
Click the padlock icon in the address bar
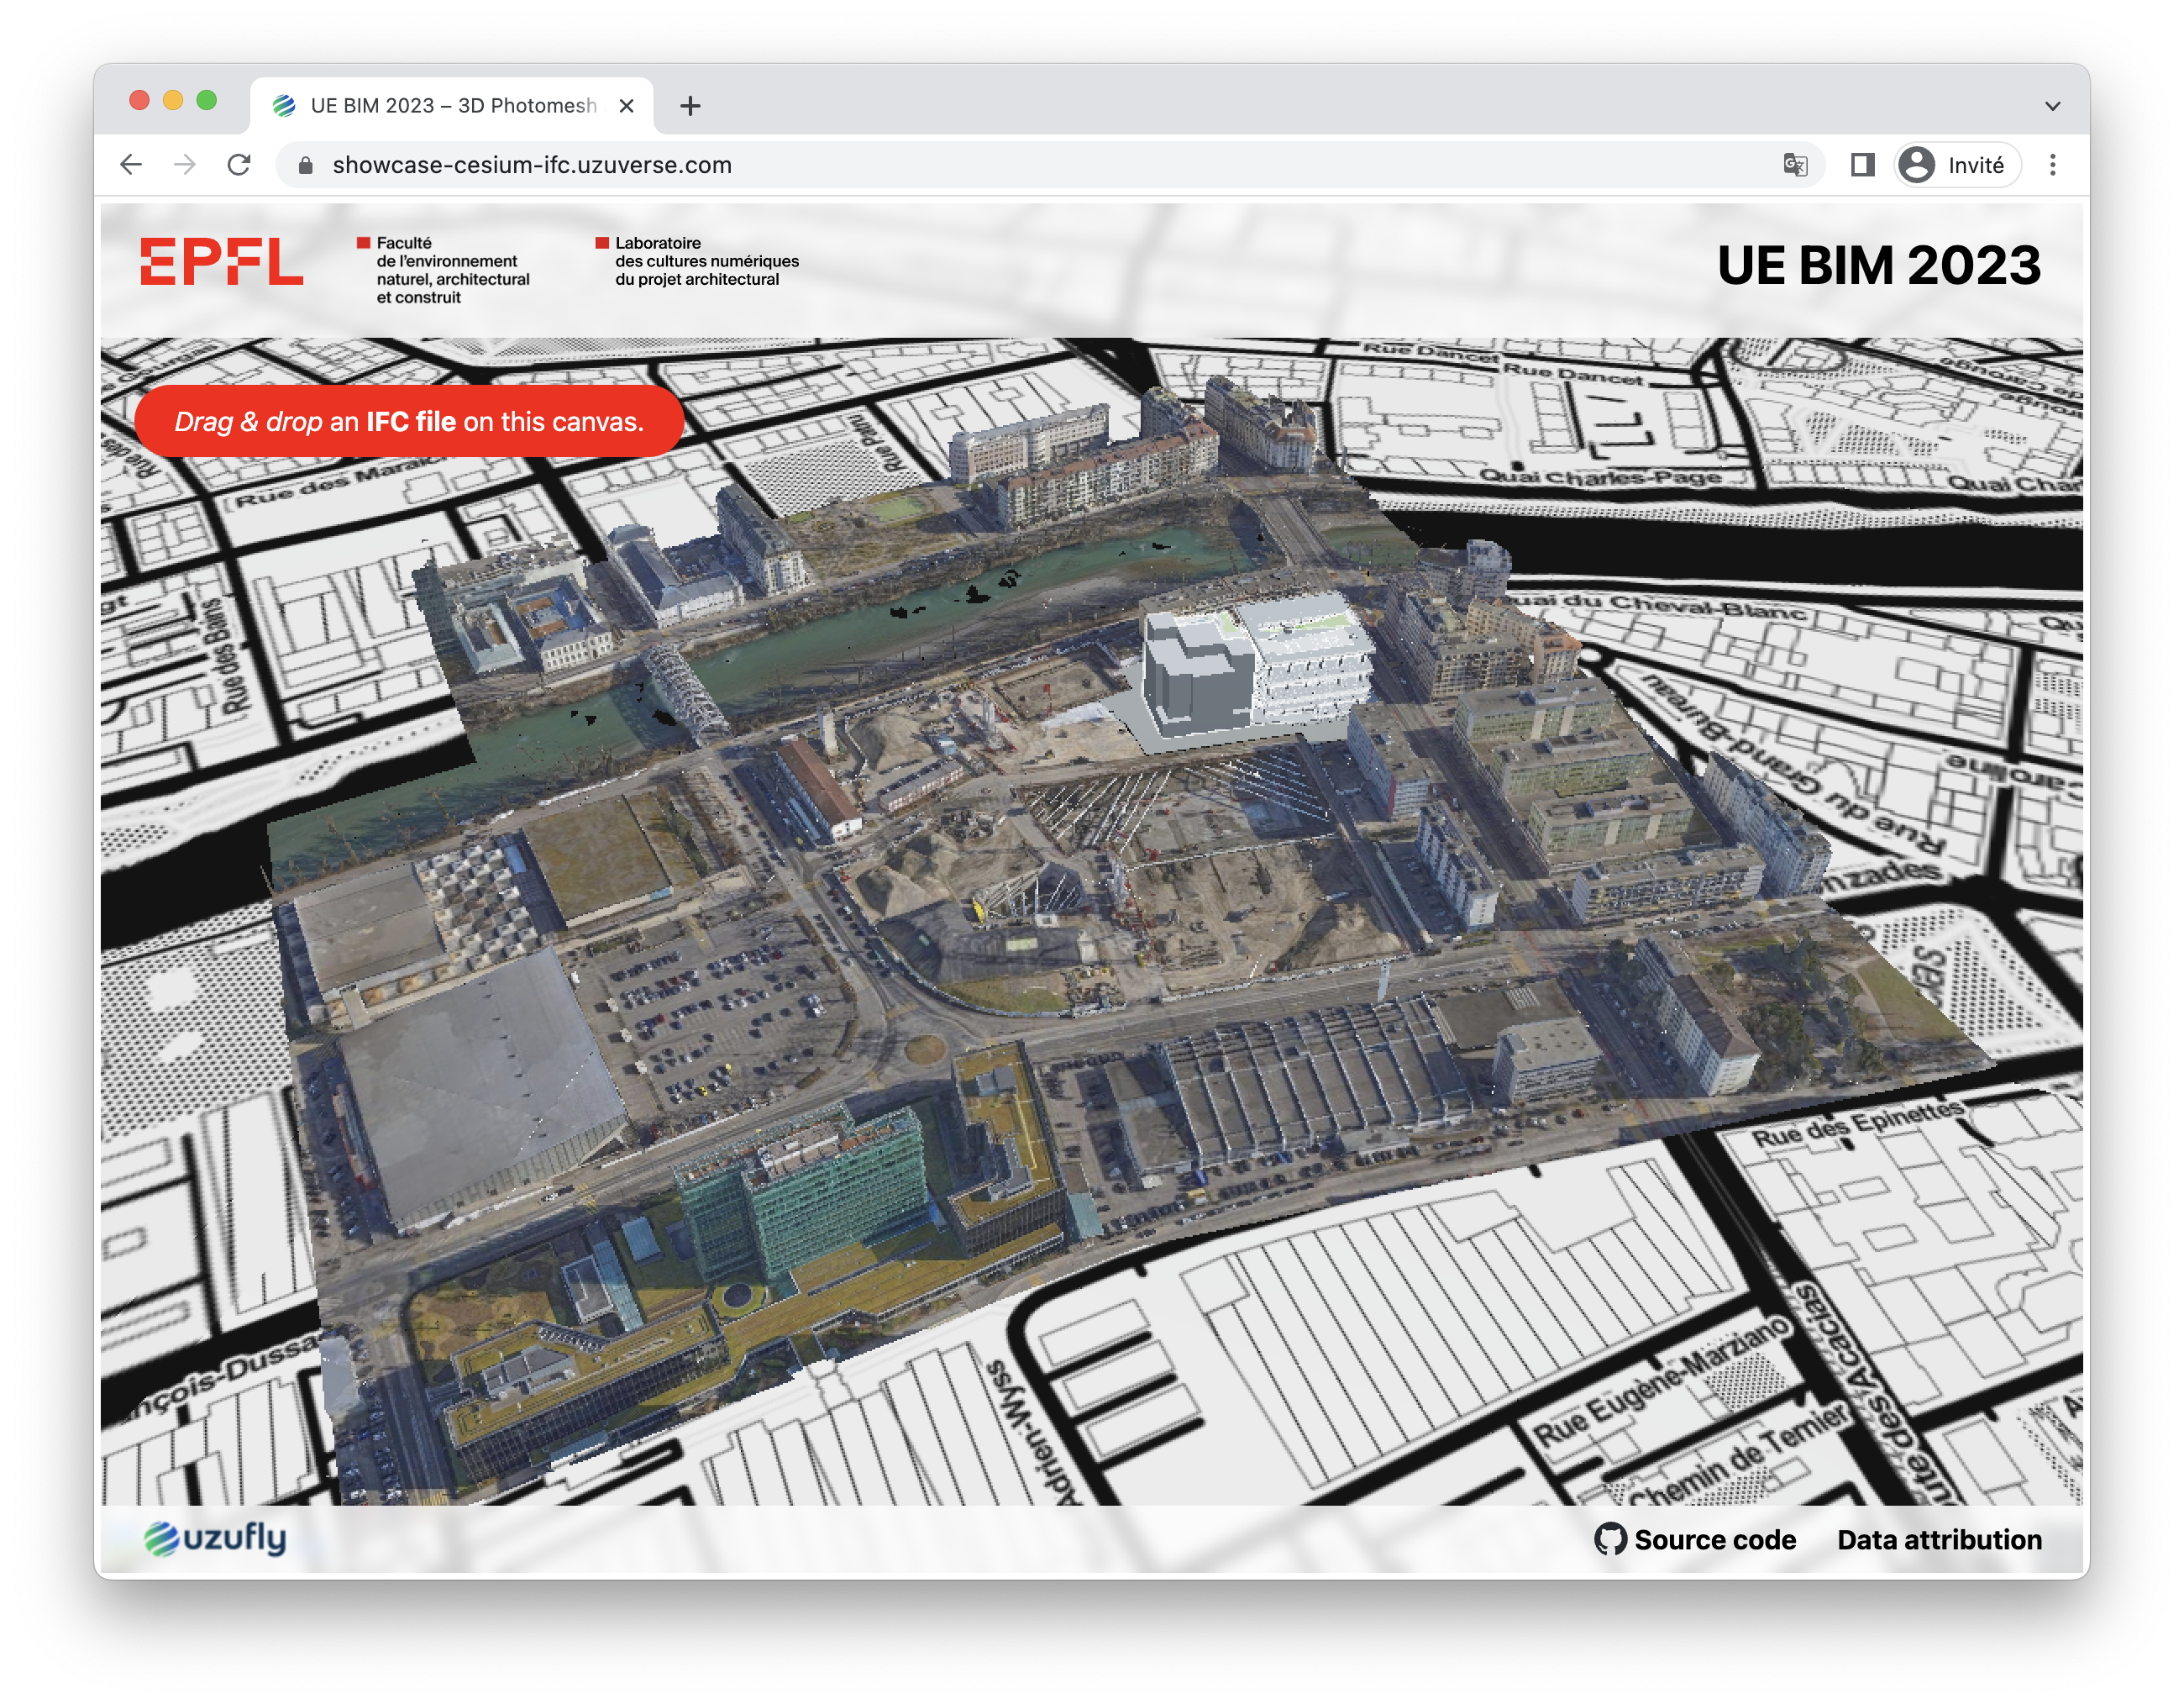point(305,165)
